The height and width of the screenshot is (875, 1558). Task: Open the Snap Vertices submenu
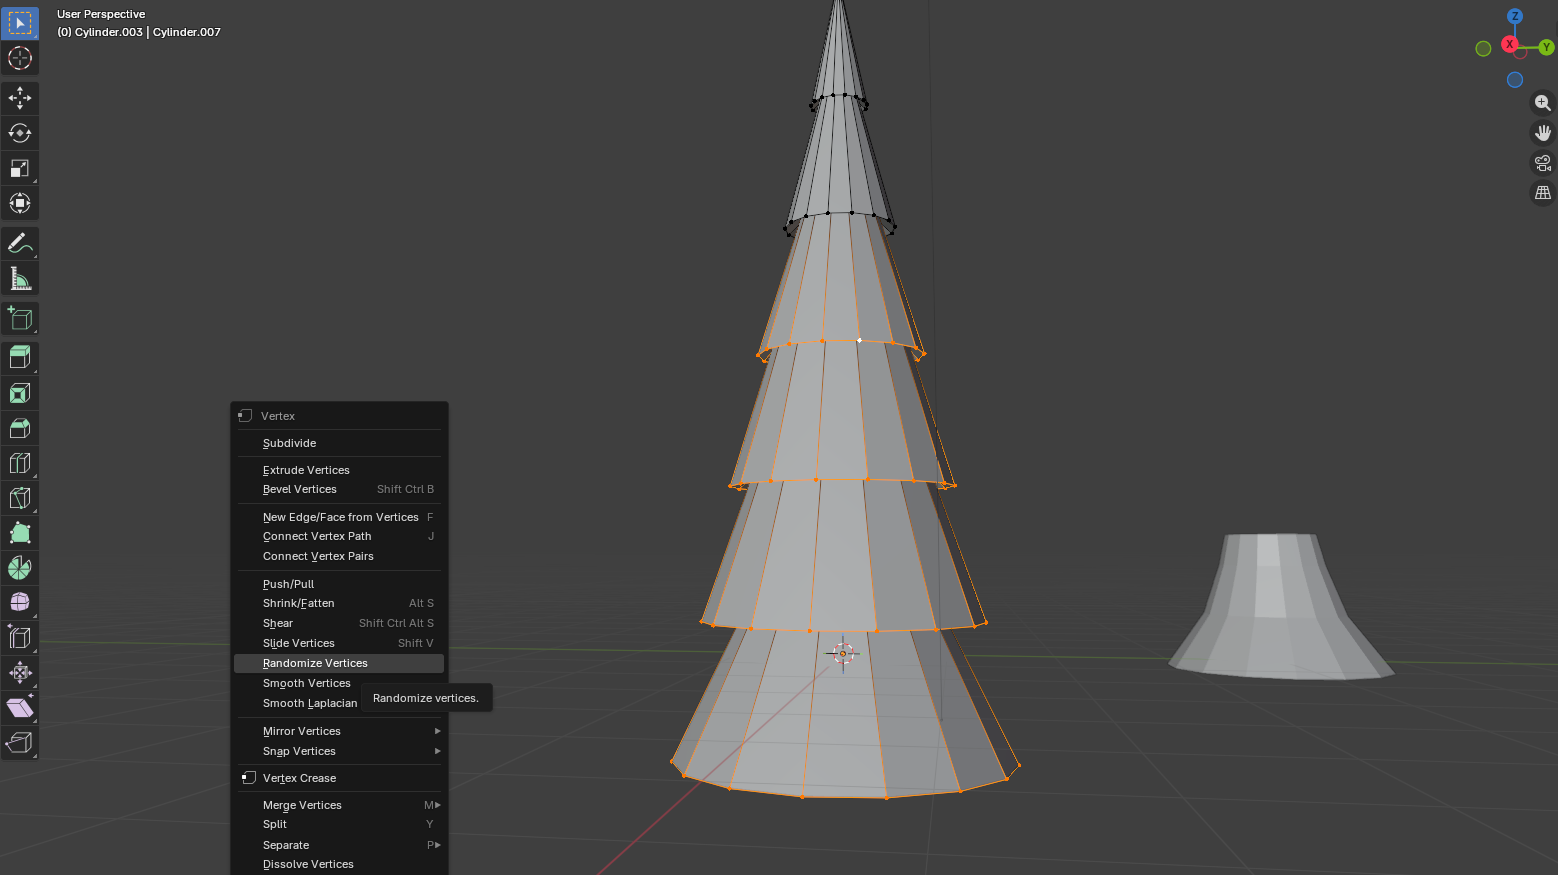(x=340, y=751)
